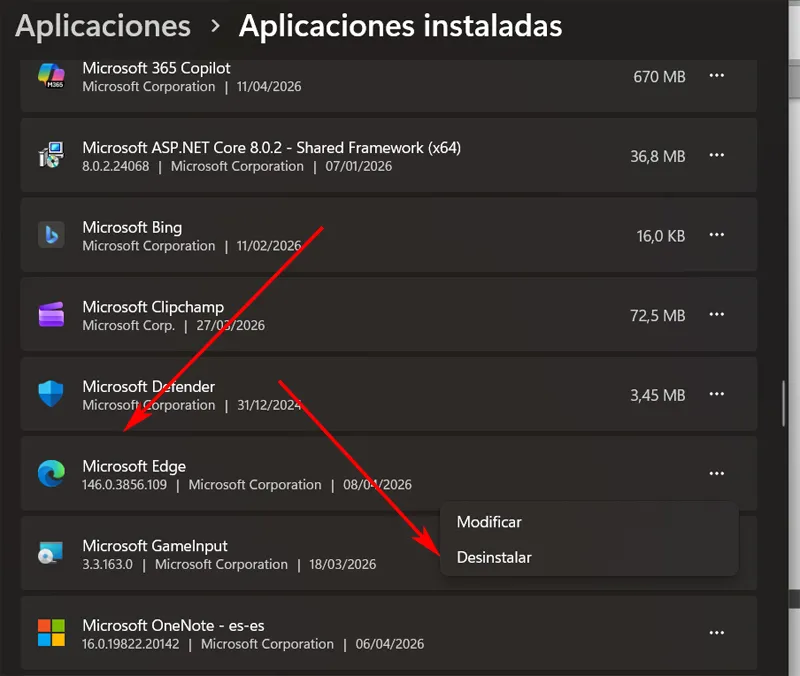Click the Microsoft Bing logo icon
800x676 pixels.
[x=51, y=235]
